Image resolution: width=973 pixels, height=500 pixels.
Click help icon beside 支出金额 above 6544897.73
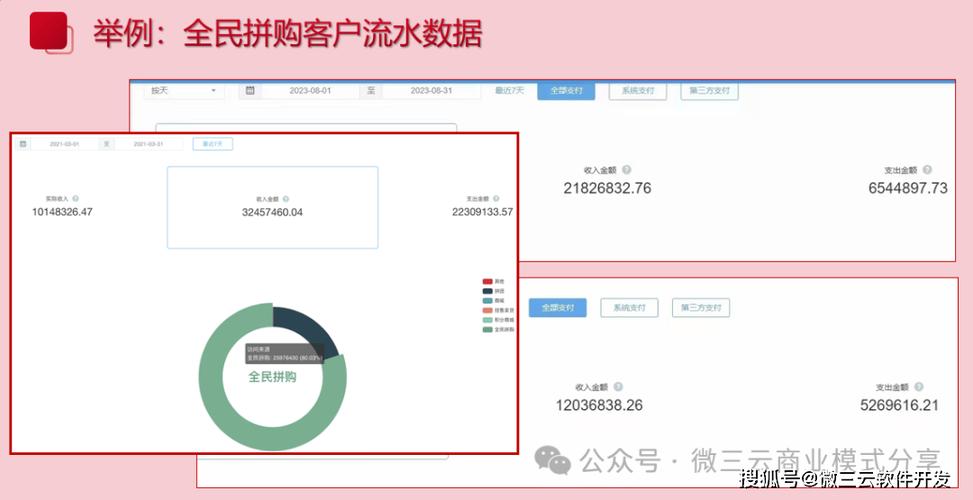tap(927, 170)
